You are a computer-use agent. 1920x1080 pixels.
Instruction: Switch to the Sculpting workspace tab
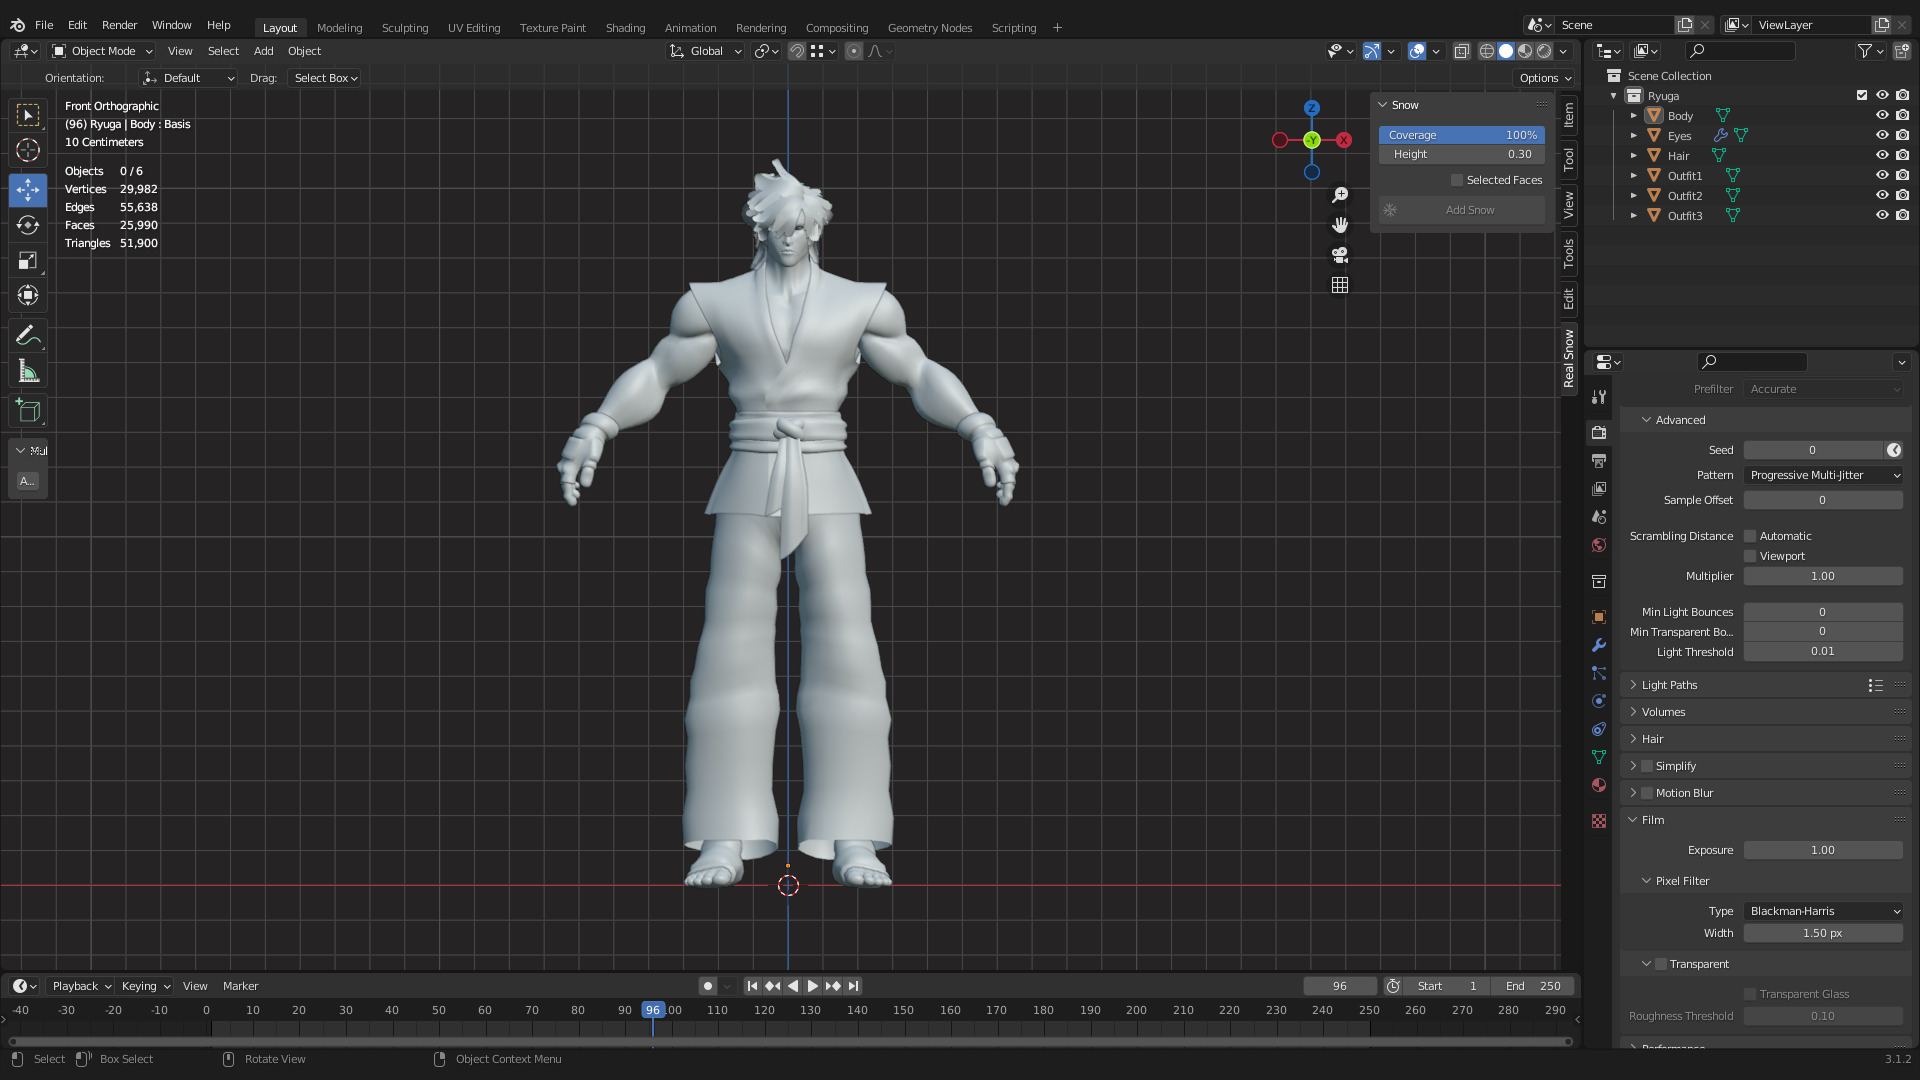pos(404,28)
